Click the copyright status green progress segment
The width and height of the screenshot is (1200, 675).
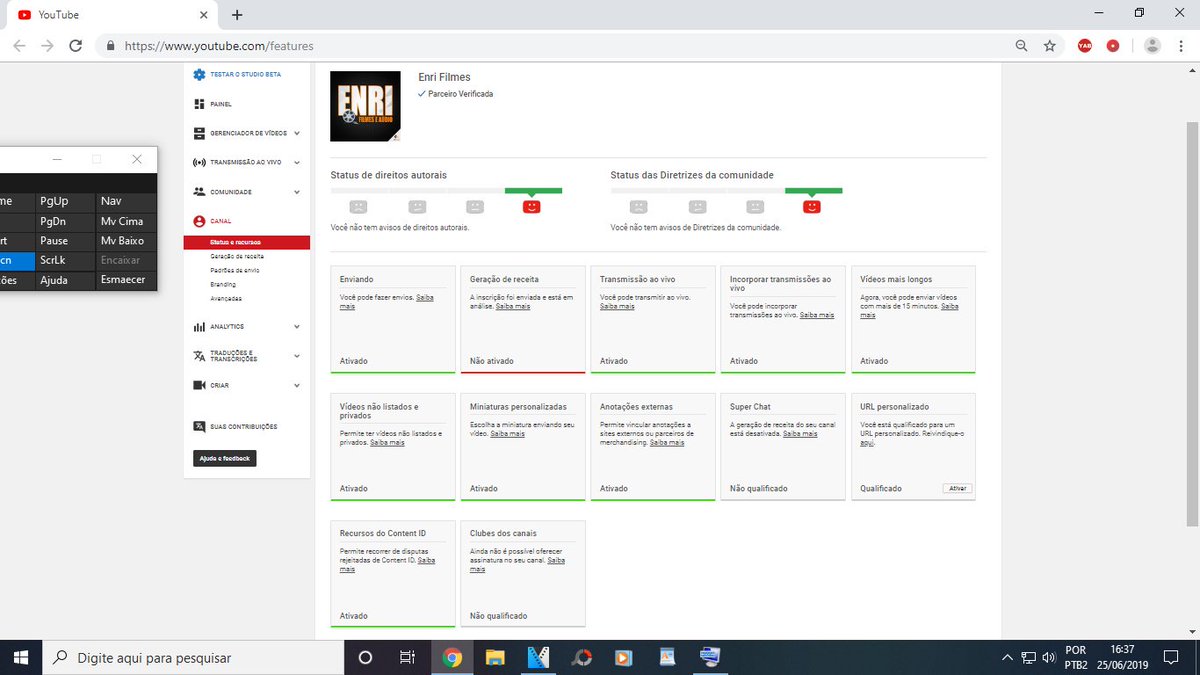click(533, 190)
